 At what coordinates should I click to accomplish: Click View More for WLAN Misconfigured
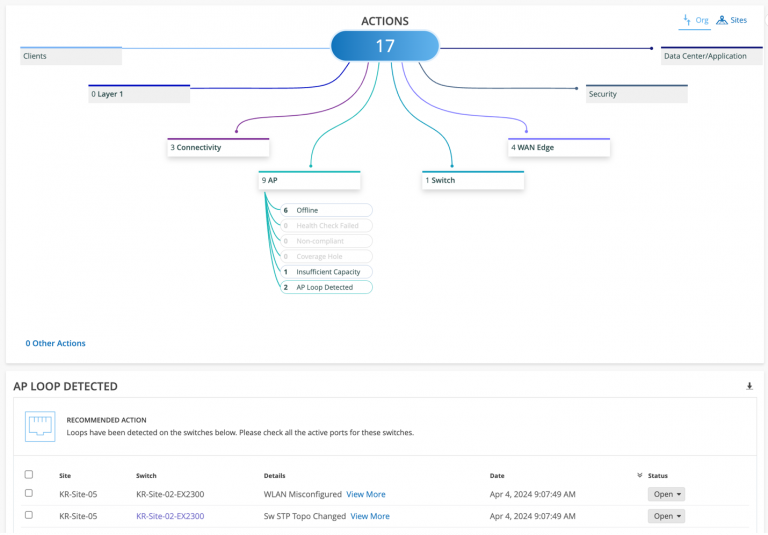pyautogui.click(x=365, y=494)
